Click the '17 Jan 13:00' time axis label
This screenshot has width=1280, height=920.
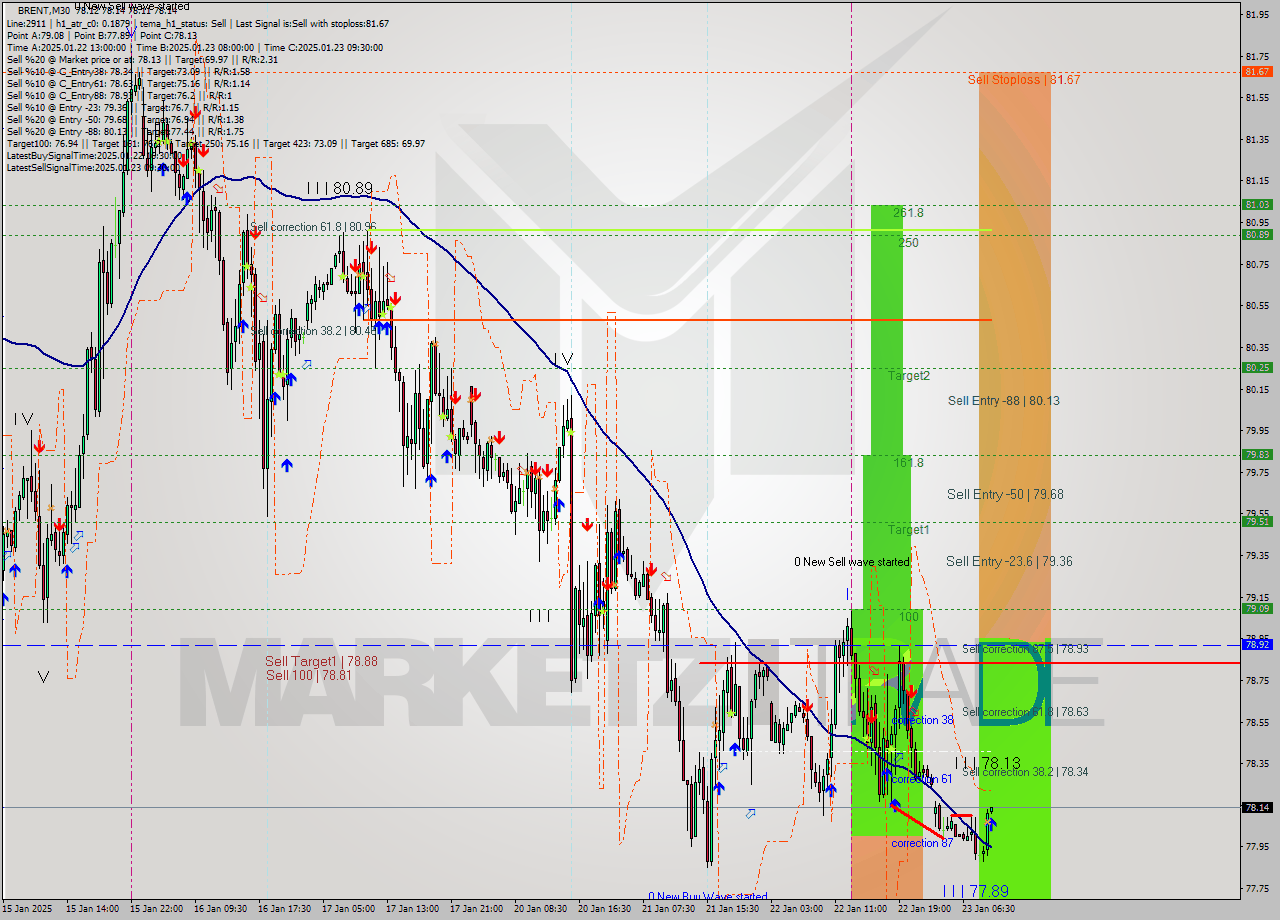coord(411,909)
